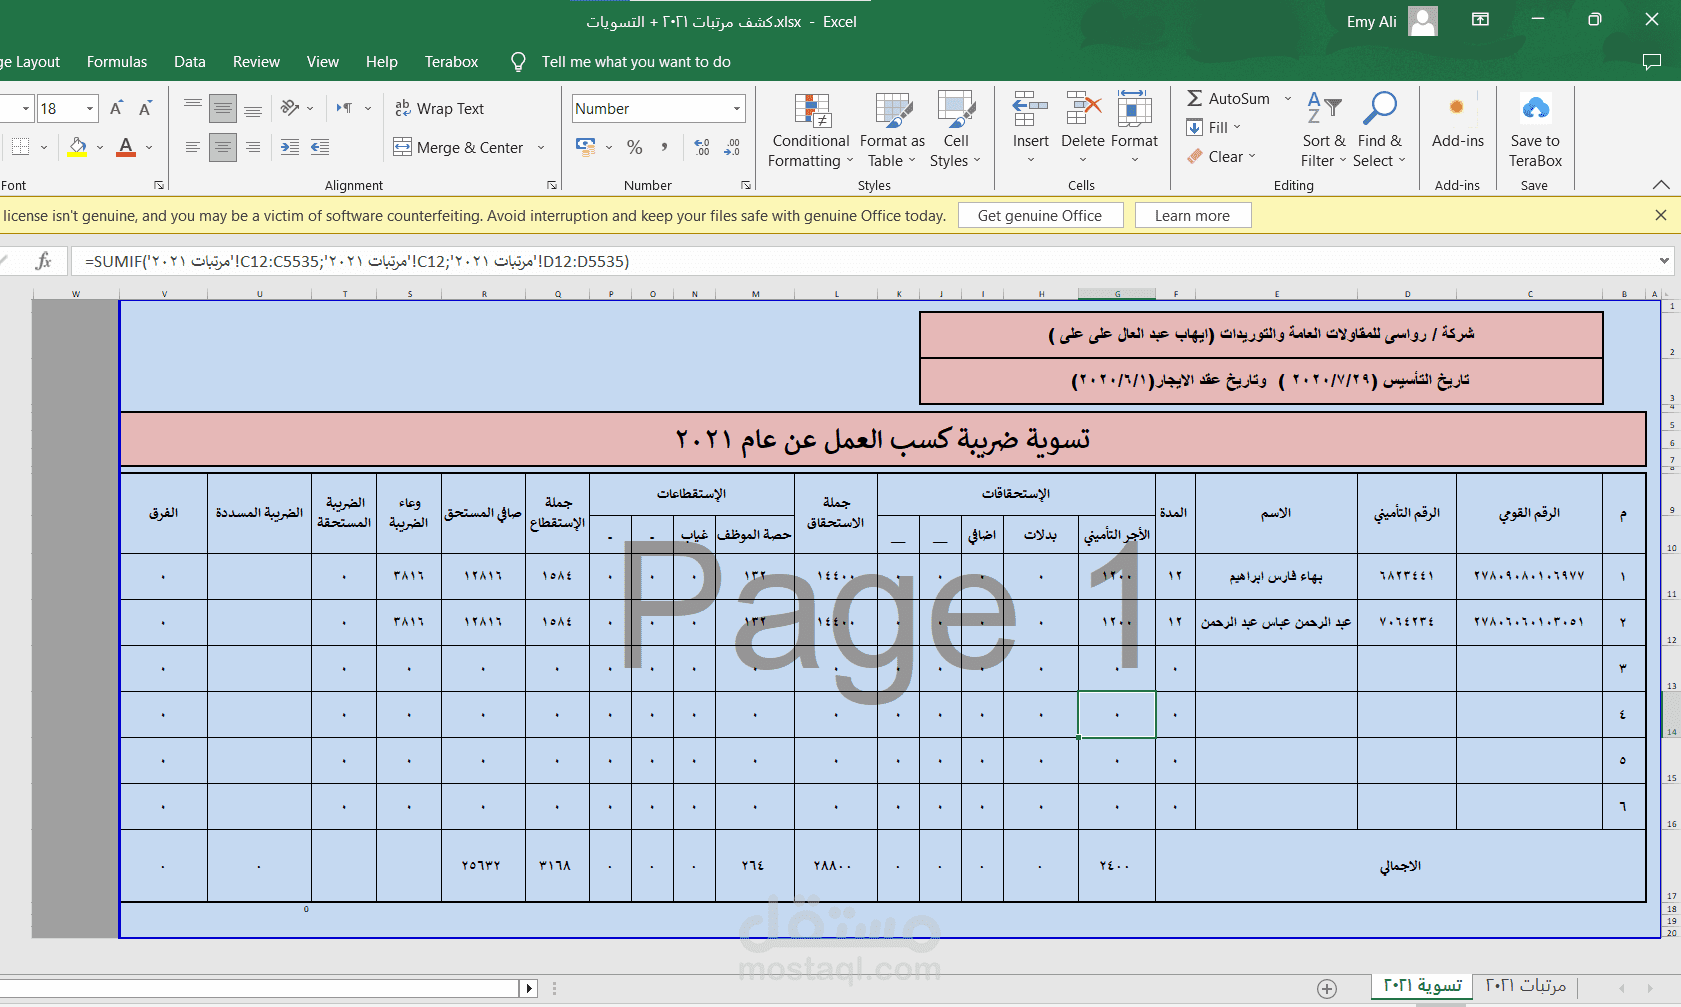The image size is (1681, 1007).
Task: Open the View tab
Action: coord(322,62)
